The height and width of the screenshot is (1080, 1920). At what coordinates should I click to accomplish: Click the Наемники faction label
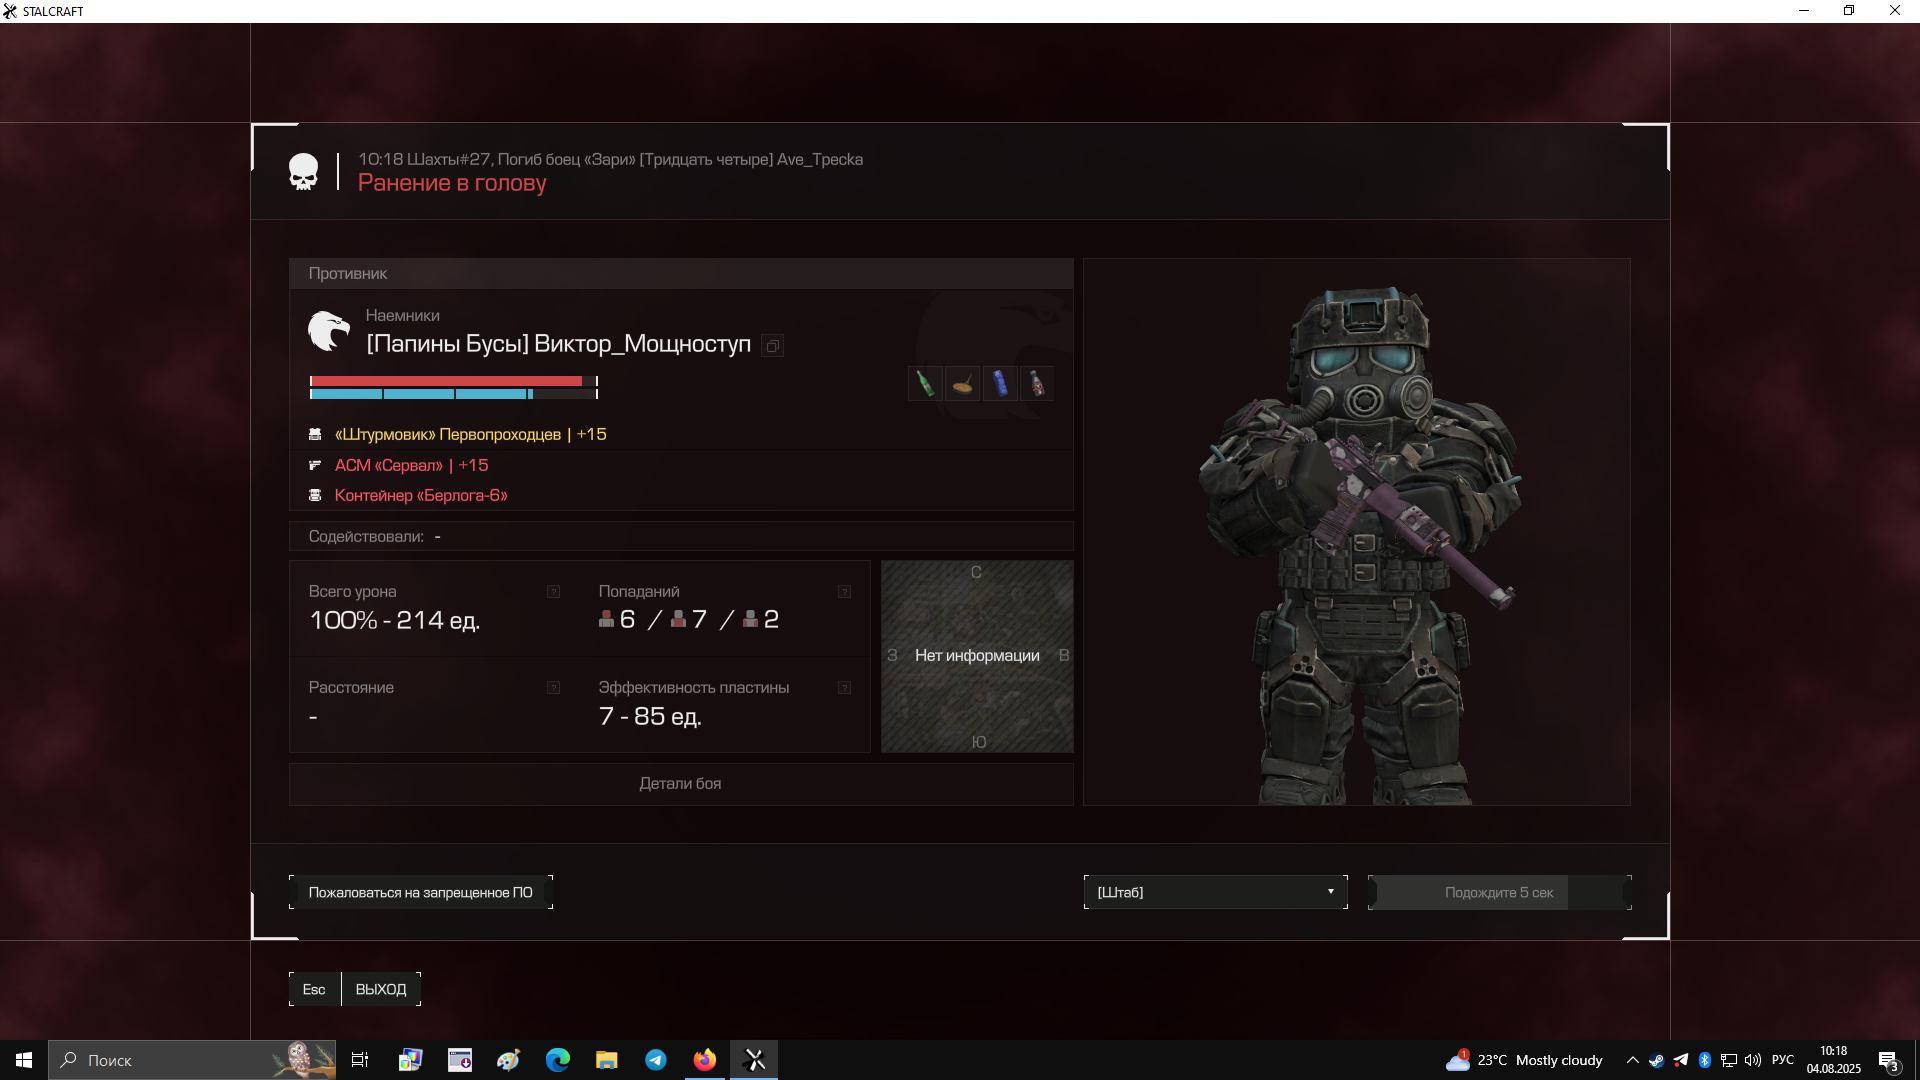click(402, 315)
